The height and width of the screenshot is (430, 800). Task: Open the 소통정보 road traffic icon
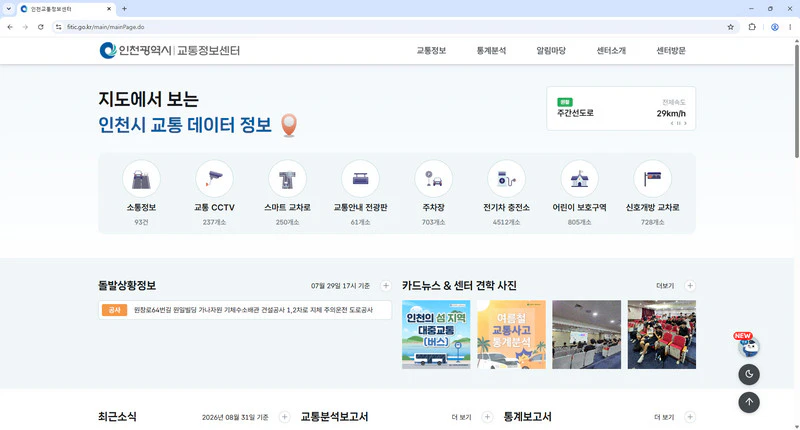point(141,179)
